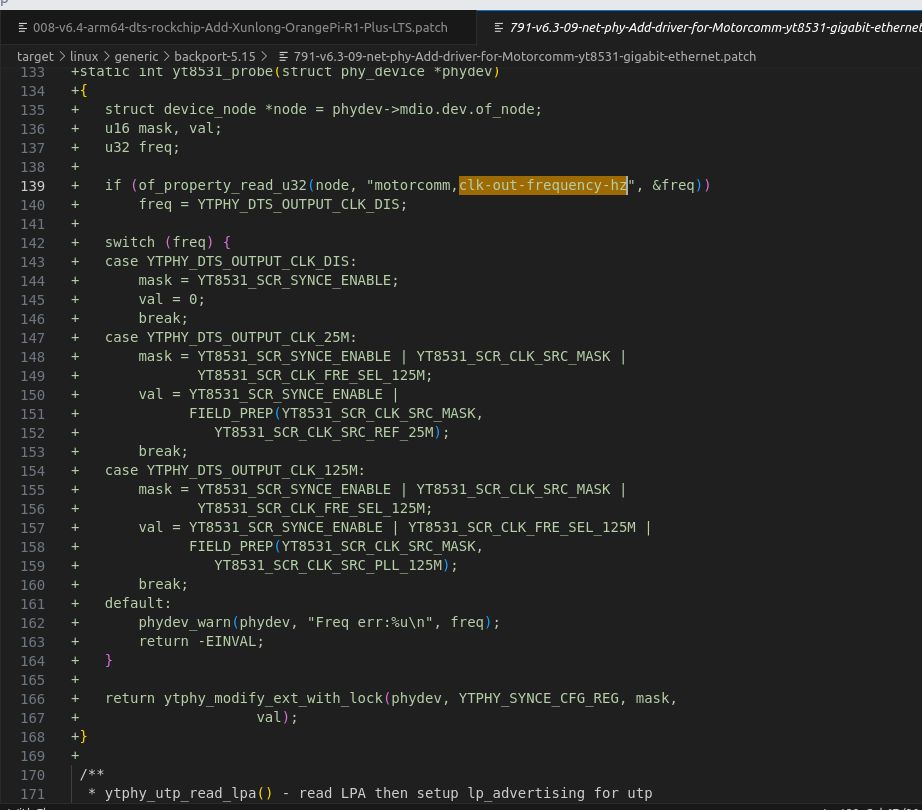Open the 'target' breadcrumb folder

point(35,57)
